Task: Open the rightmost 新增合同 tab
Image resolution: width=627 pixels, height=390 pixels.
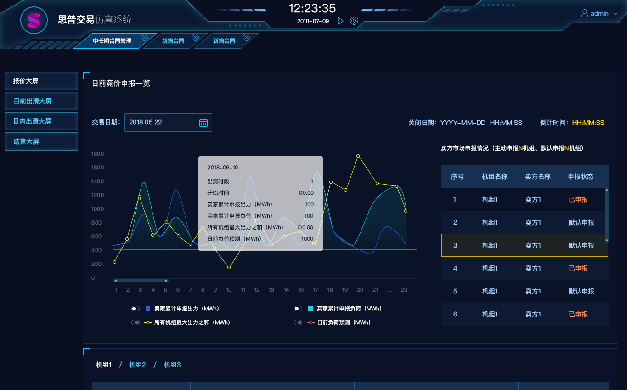Action: click(224, 41)
